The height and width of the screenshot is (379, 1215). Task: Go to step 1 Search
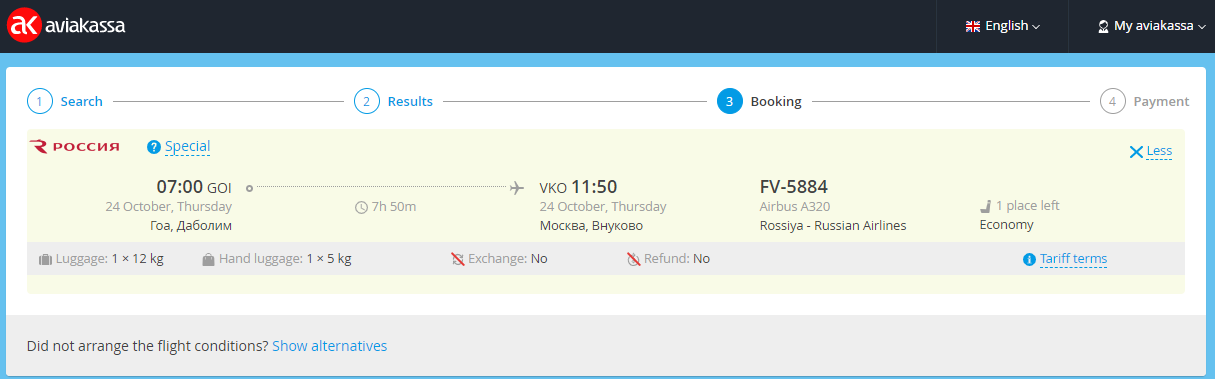[x=65, y=101]
